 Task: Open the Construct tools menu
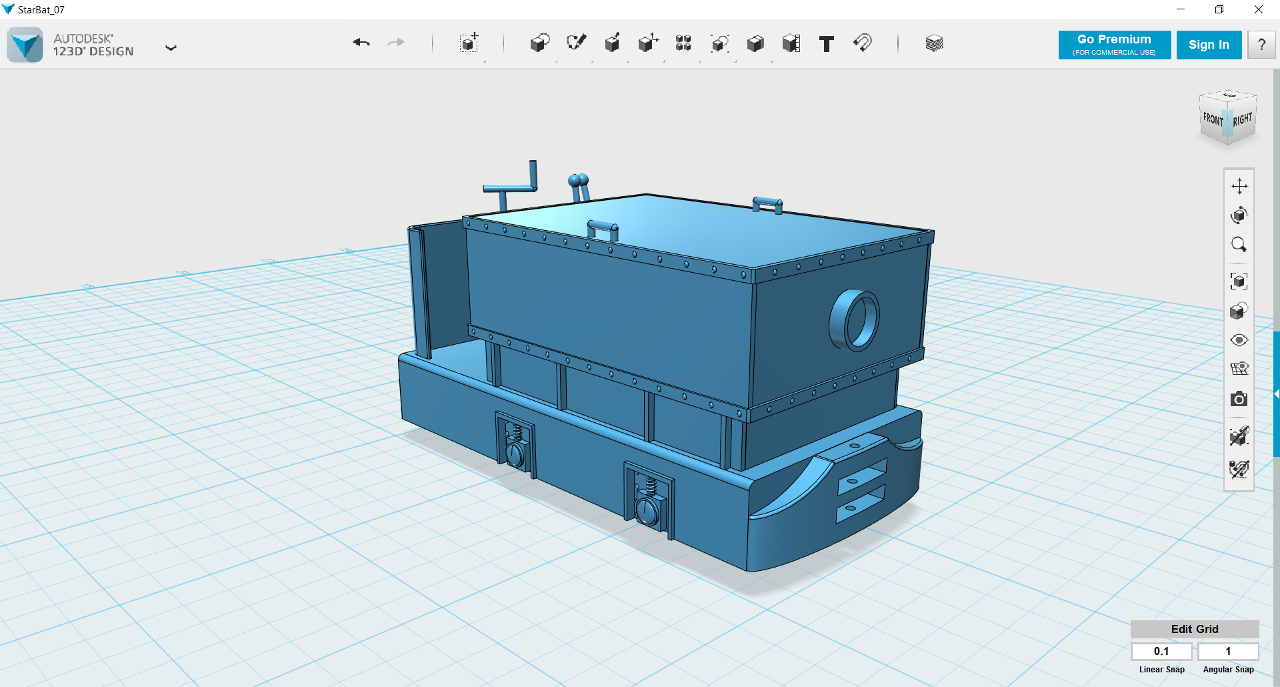[x=612, y=43]
